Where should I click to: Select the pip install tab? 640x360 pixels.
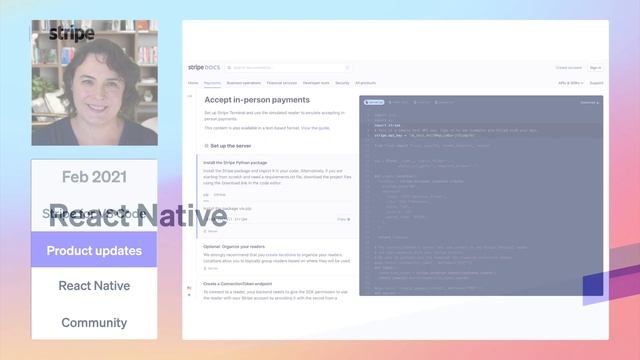(206, 195)
